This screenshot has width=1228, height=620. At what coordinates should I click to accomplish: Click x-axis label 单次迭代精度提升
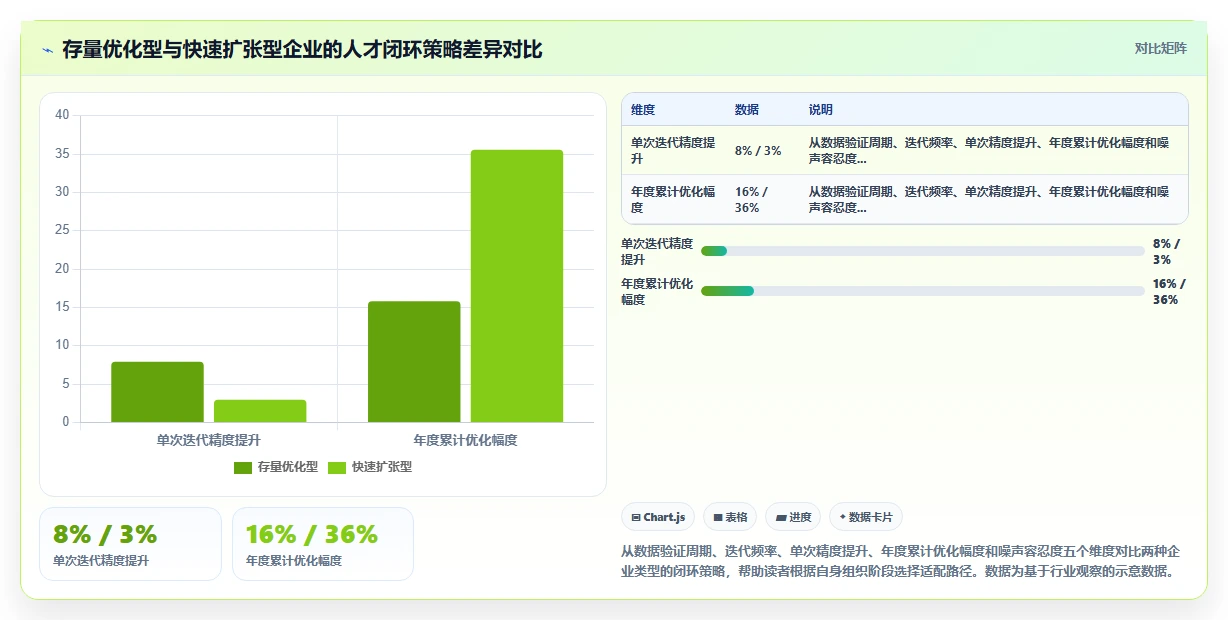[209, 440]
